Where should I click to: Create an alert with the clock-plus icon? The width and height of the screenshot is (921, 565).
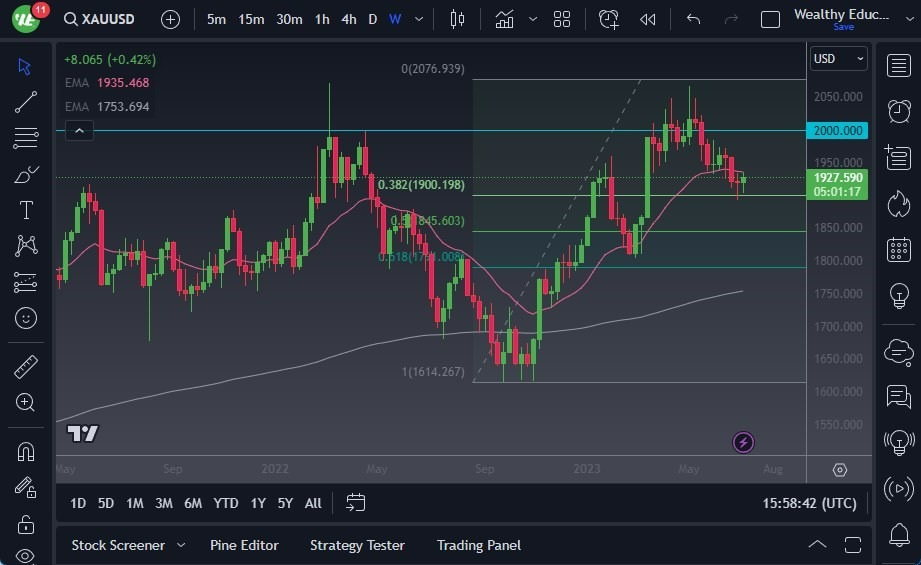tap(609, 19)
